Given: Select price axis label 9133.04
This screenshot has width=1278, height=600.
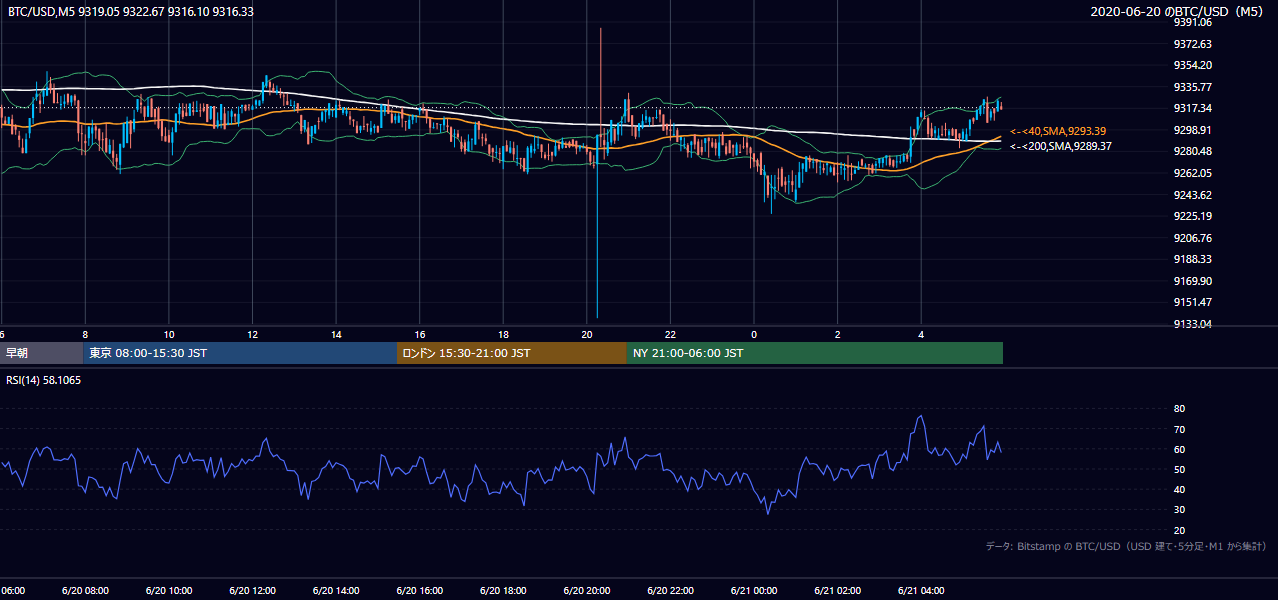Looking at the screenshot, I should [x=1193, y=324].
